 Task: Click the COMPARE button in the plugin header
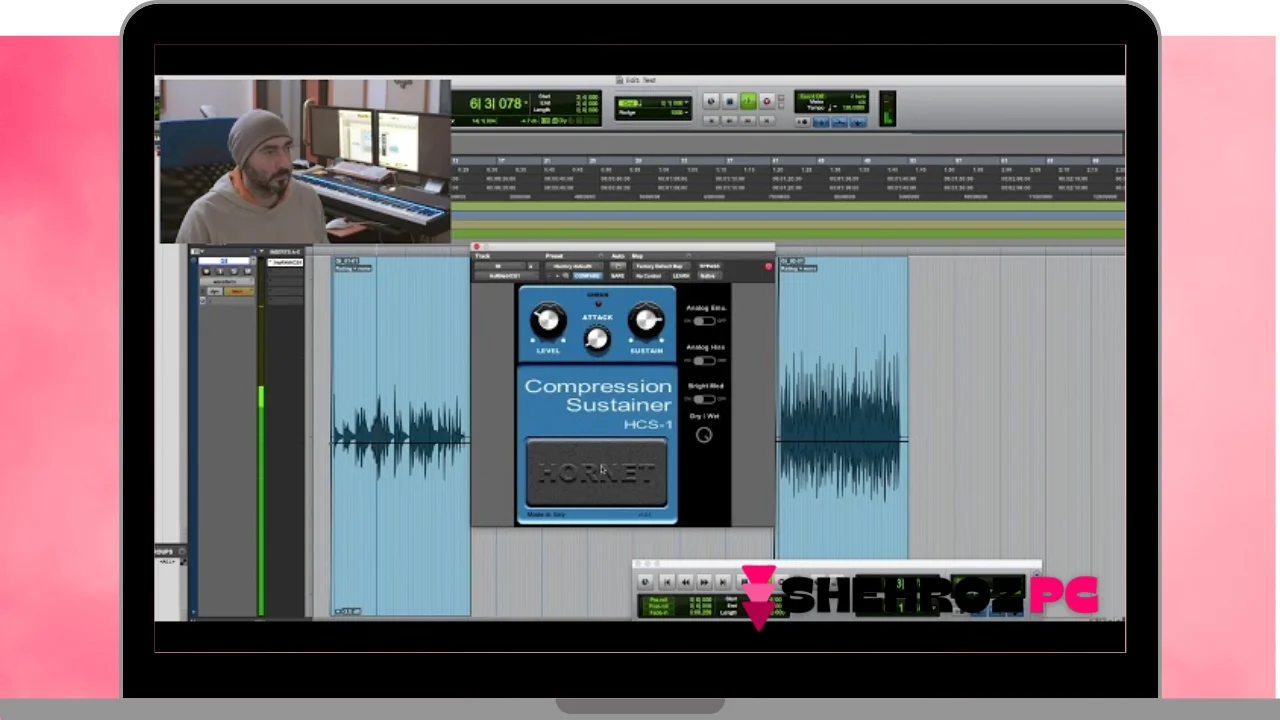coord(587,276)
